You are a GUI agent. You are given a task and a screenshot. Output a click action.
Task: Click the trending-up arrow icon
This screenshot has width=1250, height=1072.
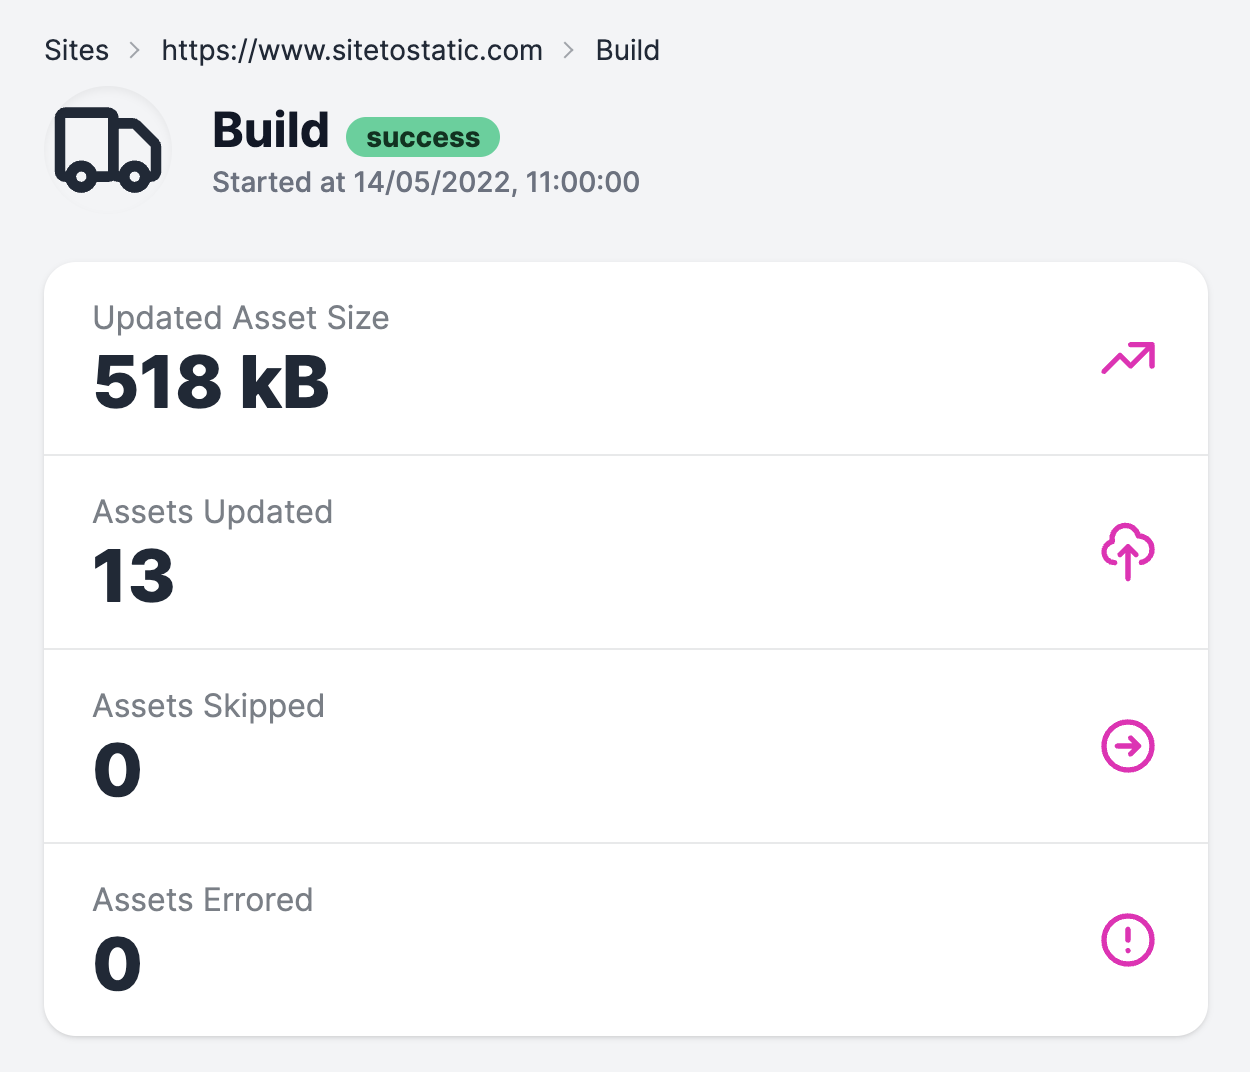1127,358
